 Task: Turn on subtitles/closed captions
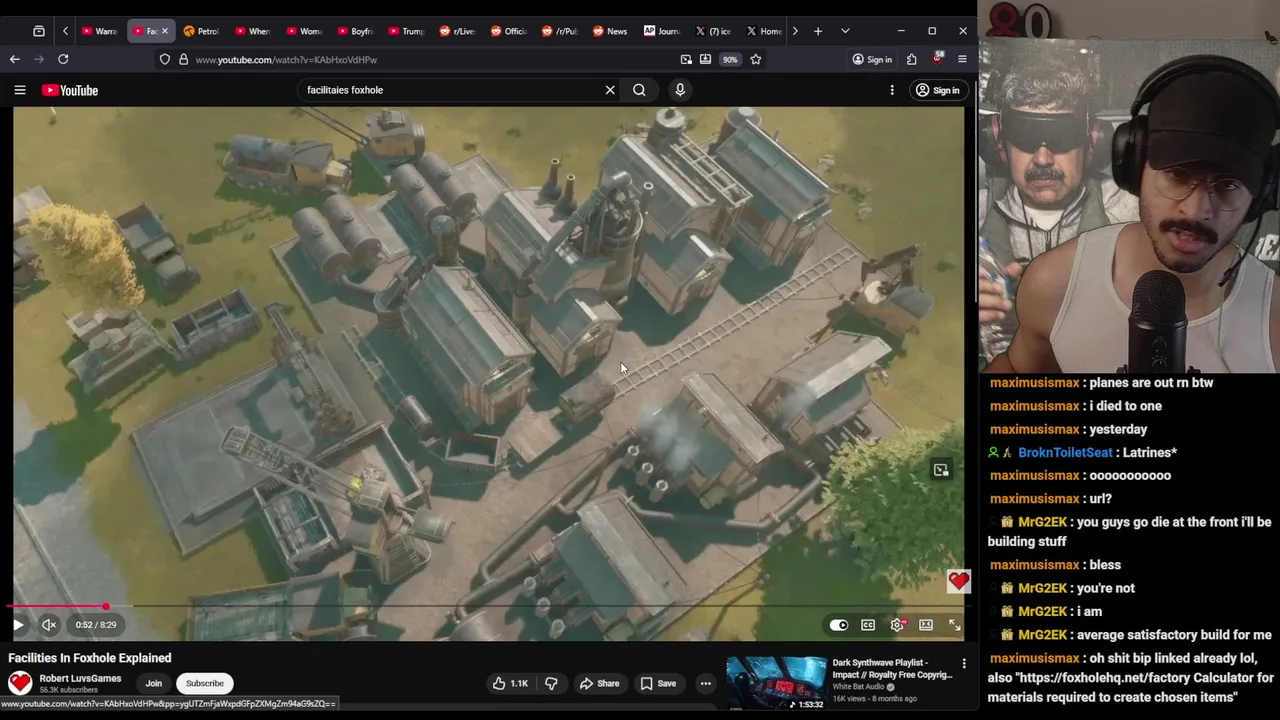(868, 625)
